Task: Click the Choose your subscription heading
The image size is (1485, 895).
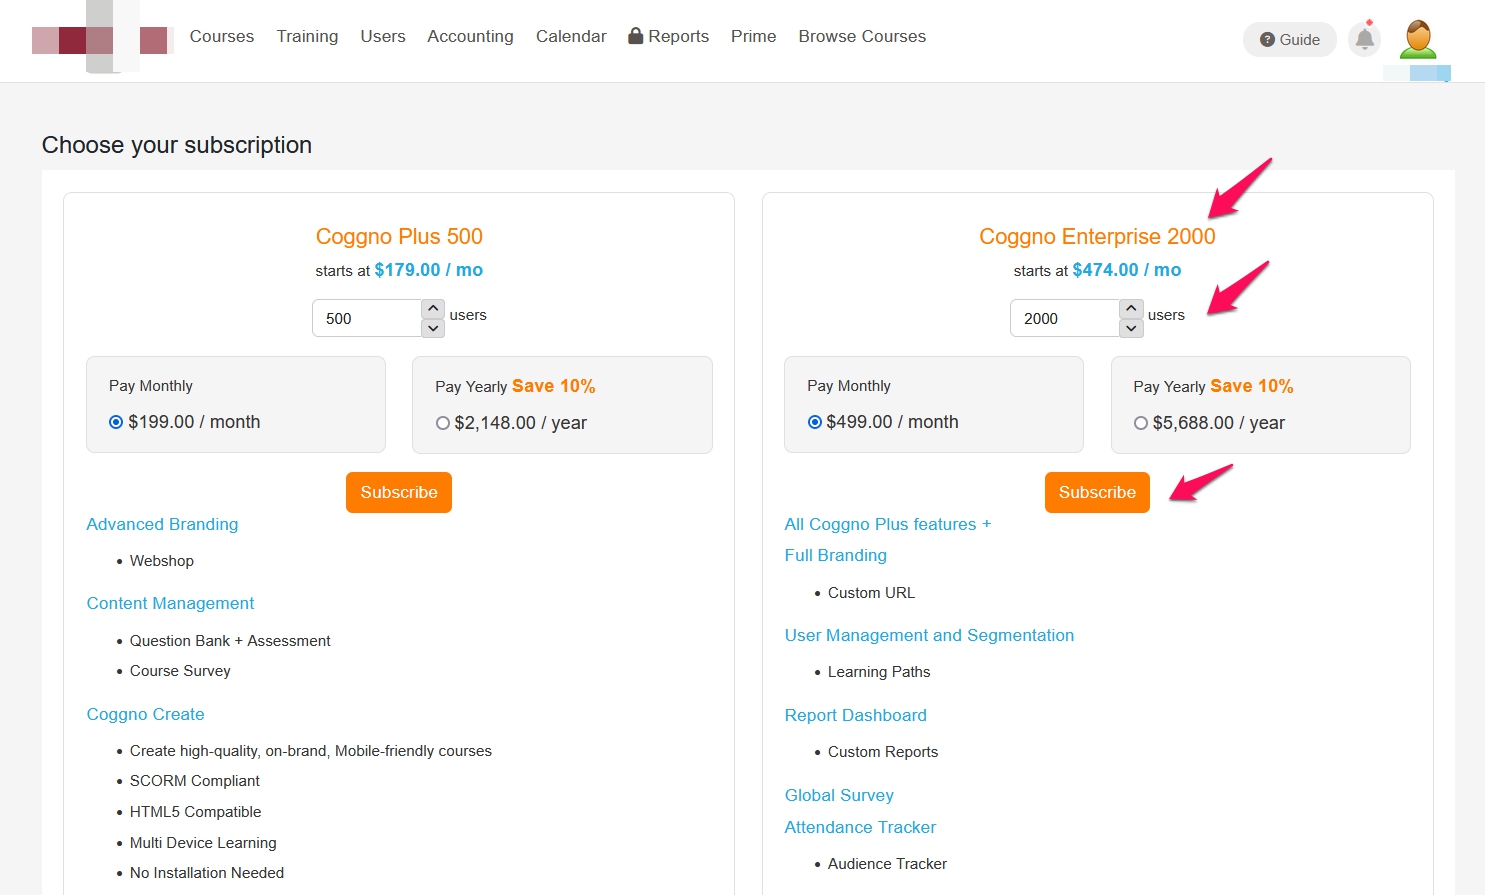Action: click(177, 145)
